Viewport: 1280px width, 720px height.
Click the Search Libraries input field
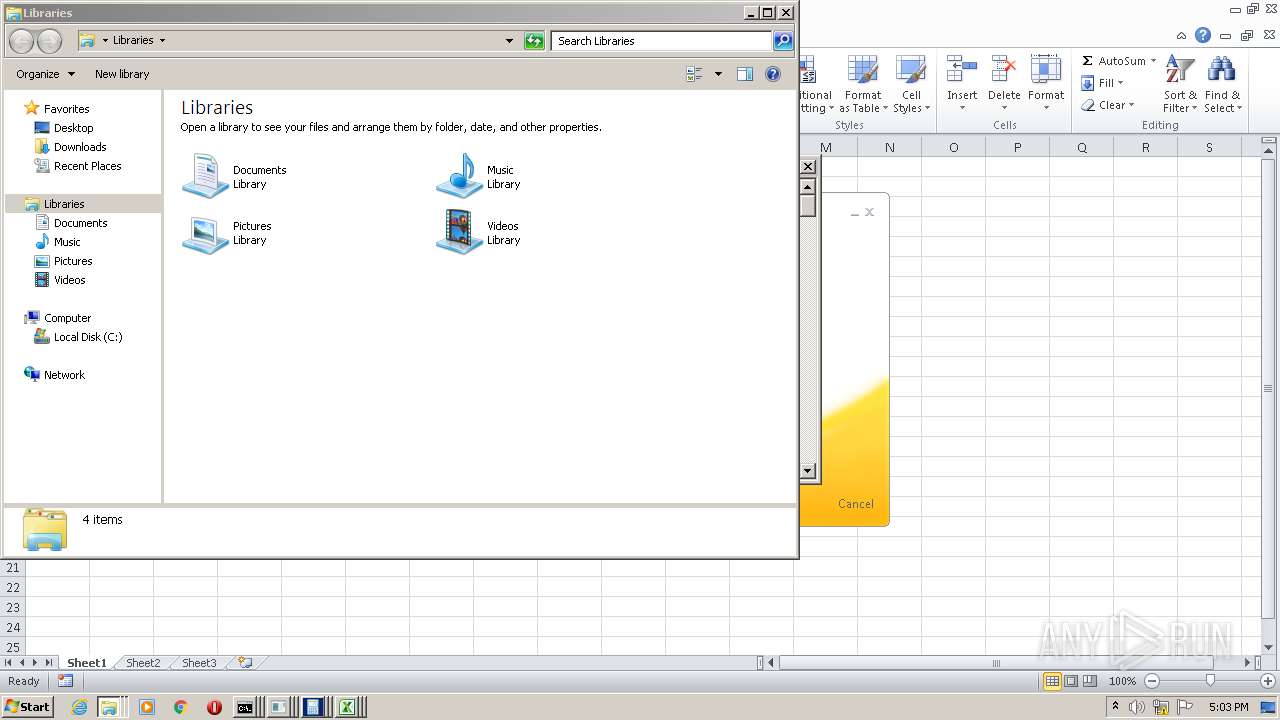(661, 41)
